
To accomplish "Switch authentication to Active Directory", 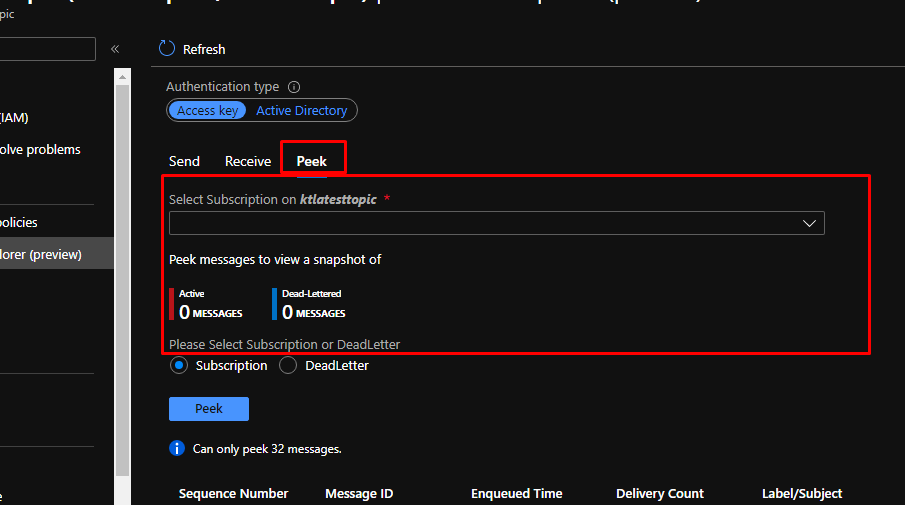I will 301,111.
